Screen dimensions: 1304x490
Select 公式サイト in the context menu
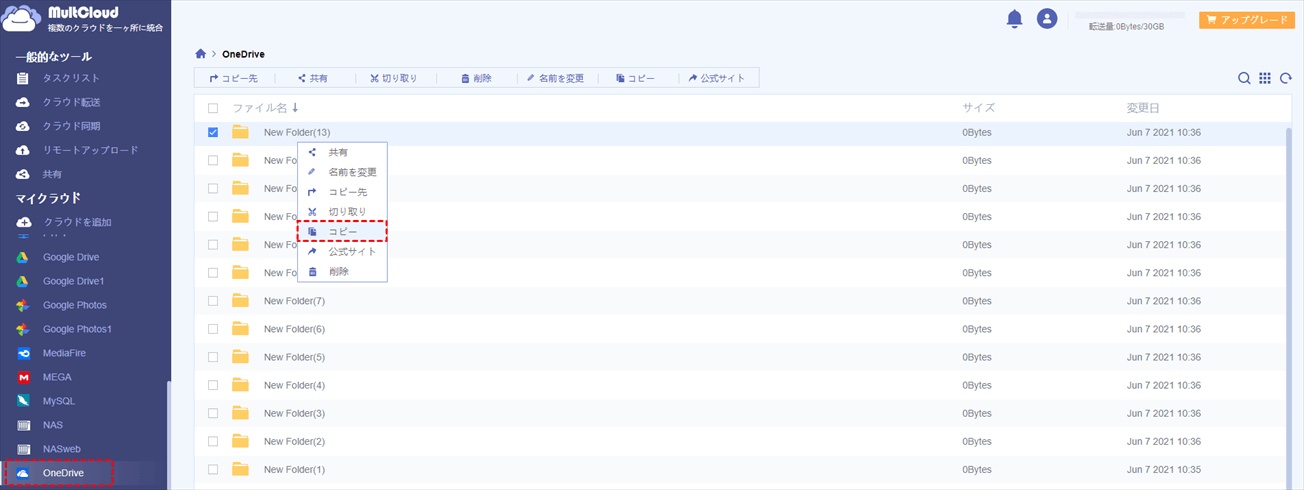pyautogui.click(x=342, y=252)
